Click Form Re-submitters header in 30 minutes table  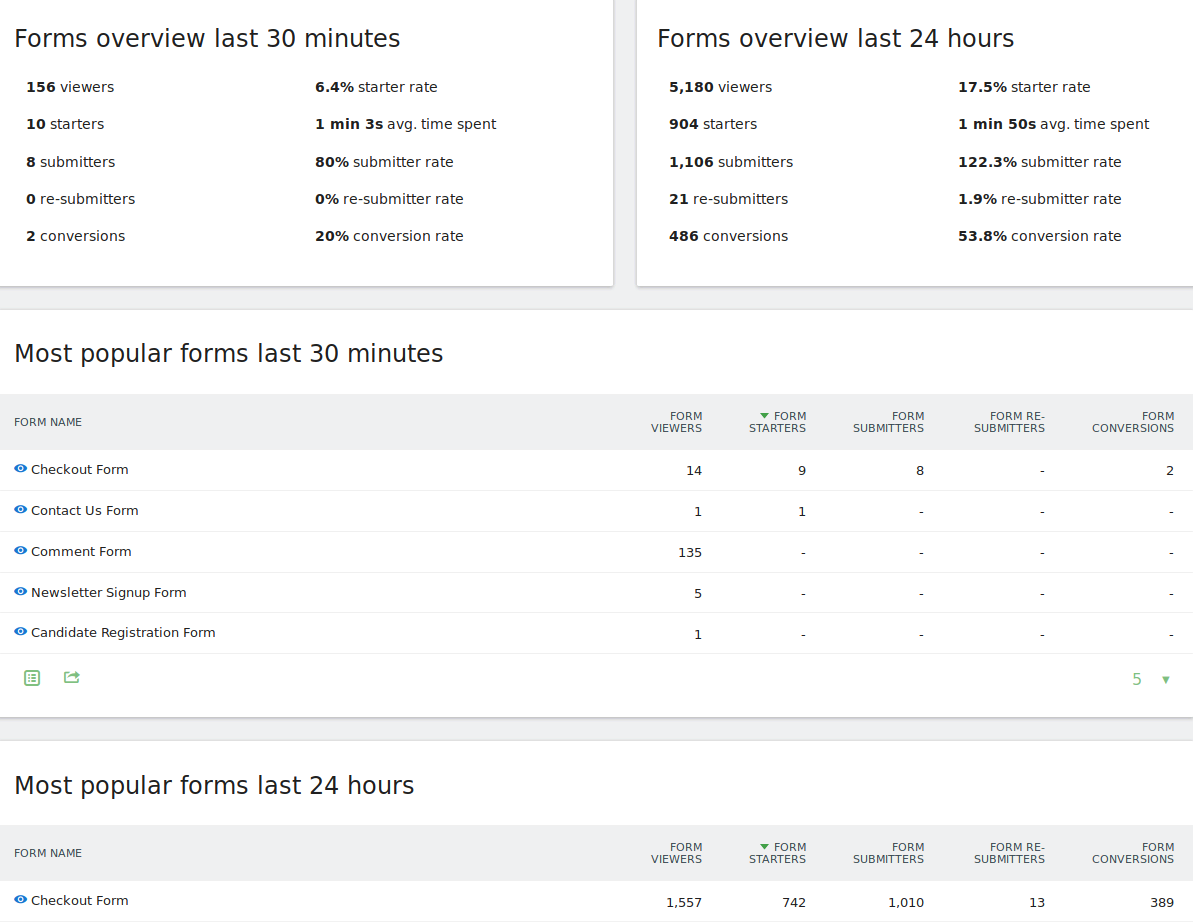click(x=1009, y=422)
